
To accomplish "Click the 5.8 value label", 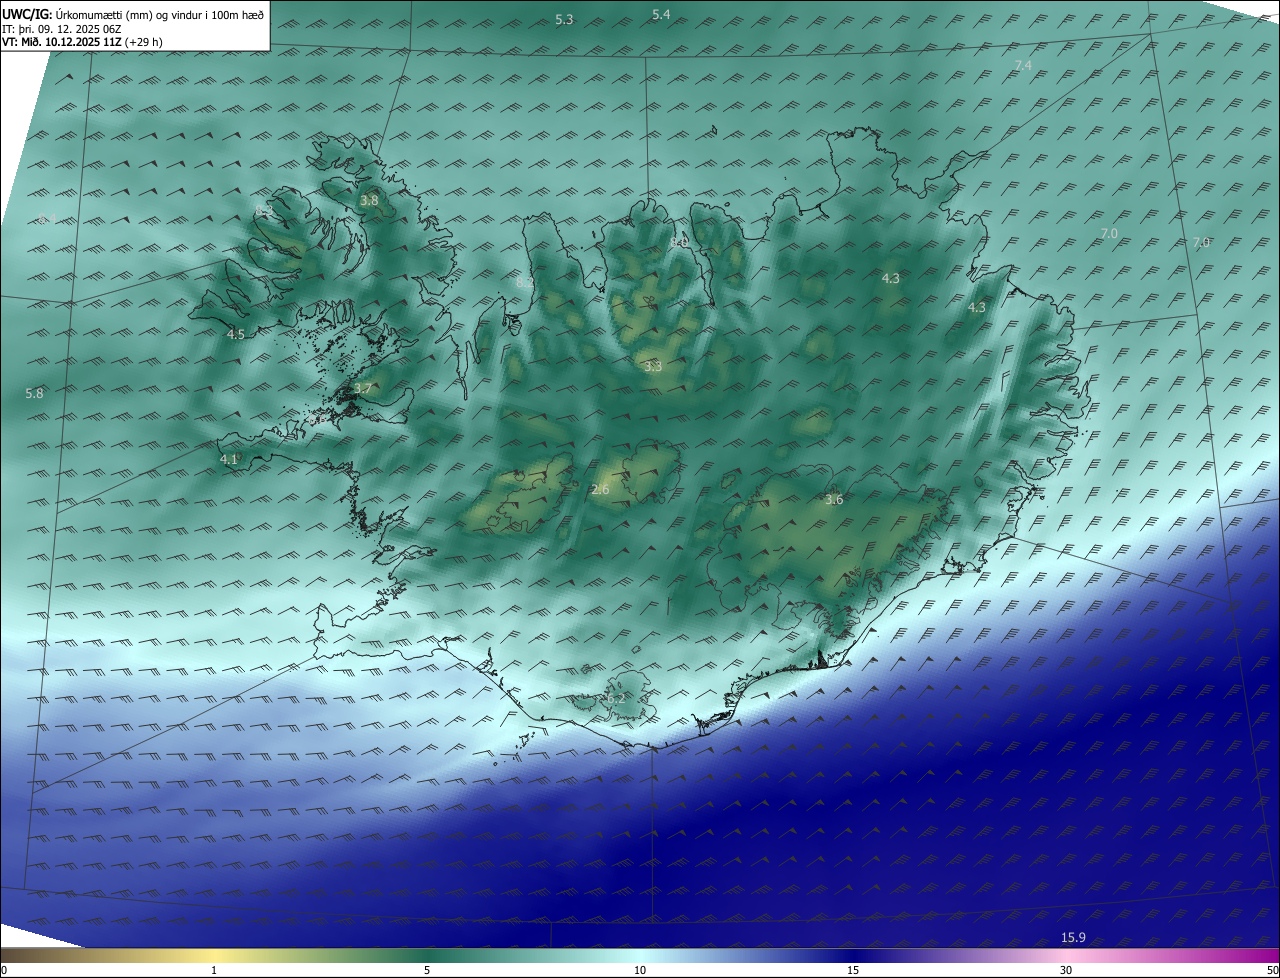I will (34, 394).
